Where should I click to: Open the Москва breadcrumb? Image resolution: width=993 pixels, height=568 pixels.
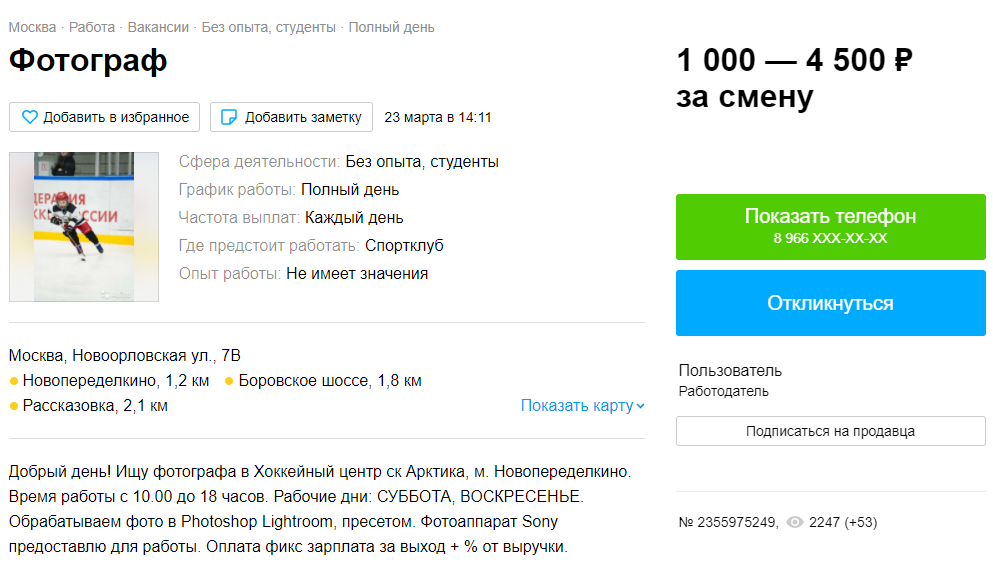point(32,27)
